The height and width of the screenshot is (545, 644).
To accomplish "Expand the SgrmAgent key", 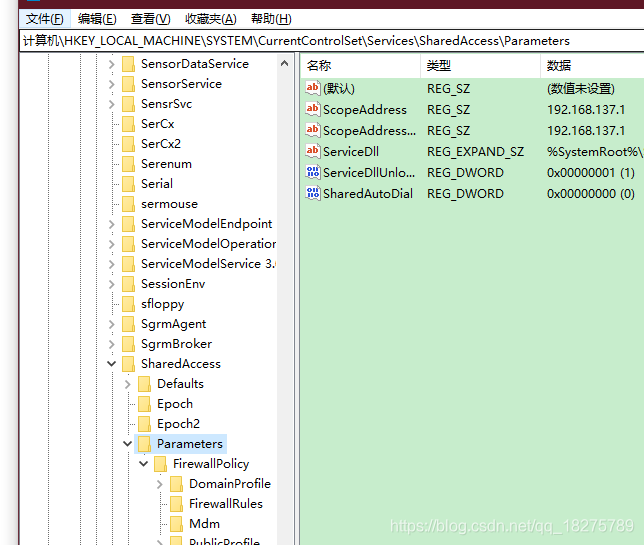I will pos(111,324).
